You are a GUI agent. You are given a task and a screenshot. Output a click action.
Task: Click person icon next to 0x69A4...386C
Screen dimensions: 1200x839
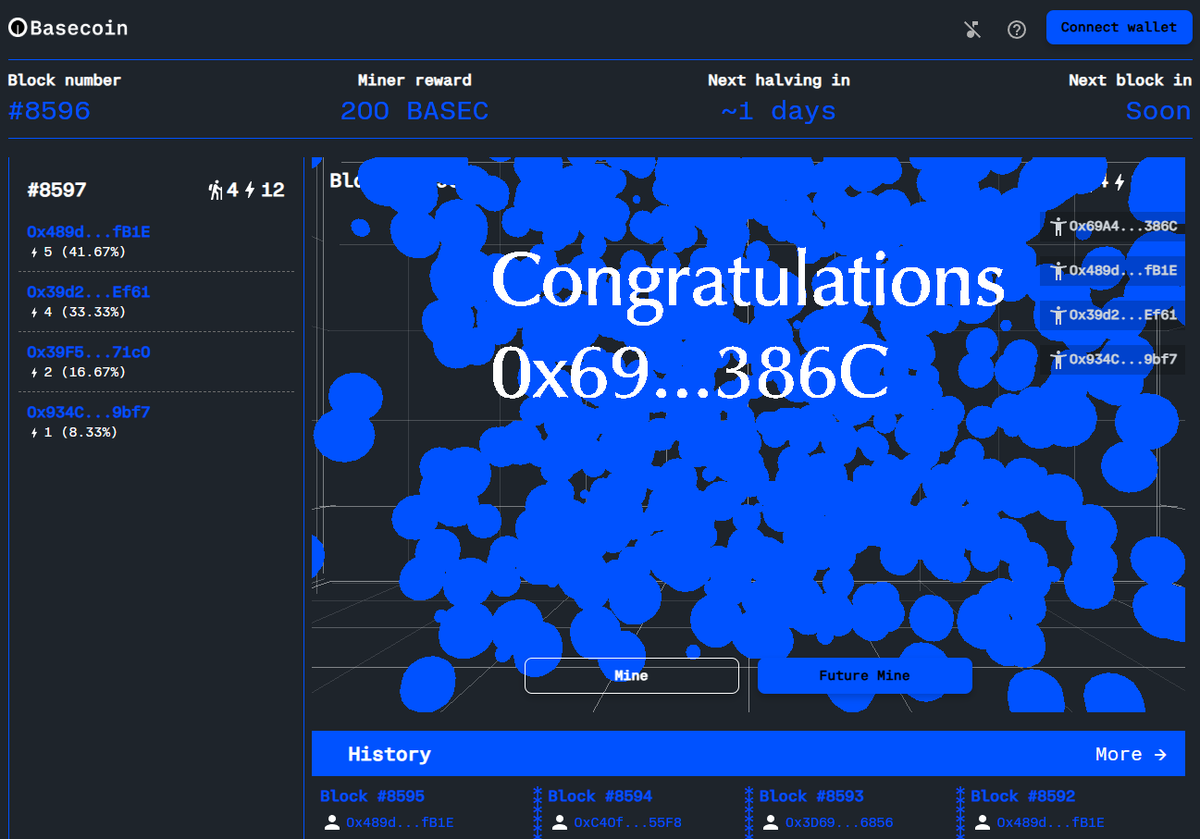1059,227
